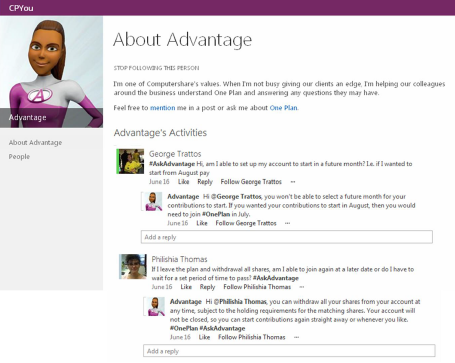Open About Advantage in the sidebar
Viewport: 455px width, 363px height.
tap(35, 143)
